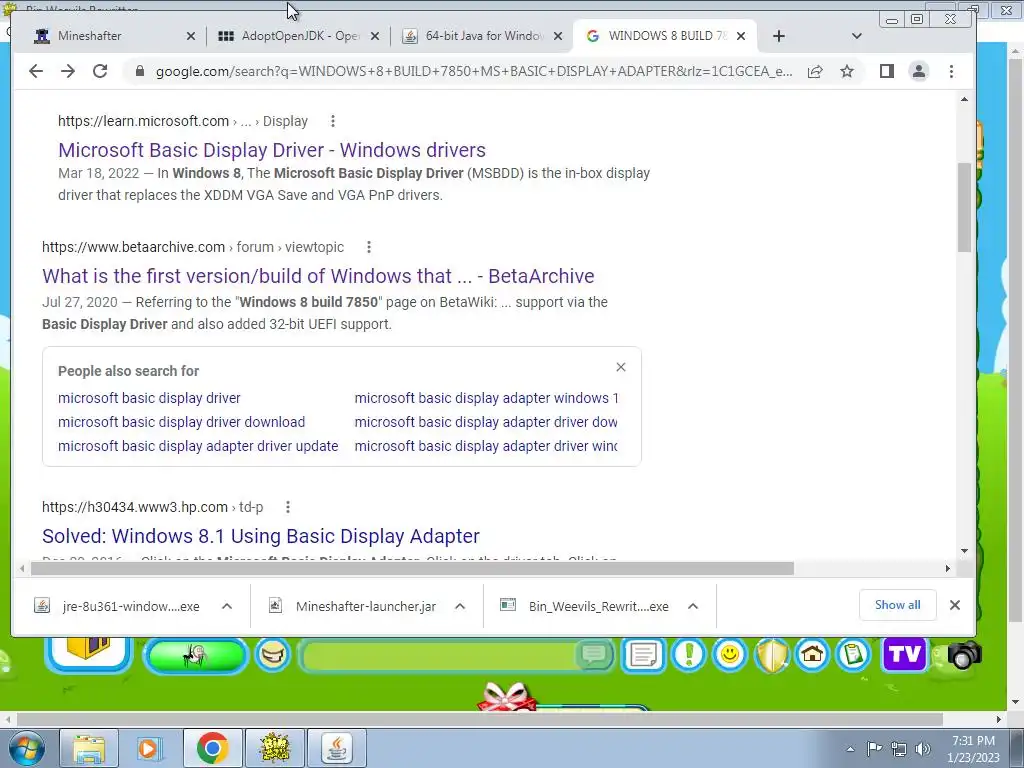Click clipboard icon in Bin Weevils toolbar

[x=854, y=654]
